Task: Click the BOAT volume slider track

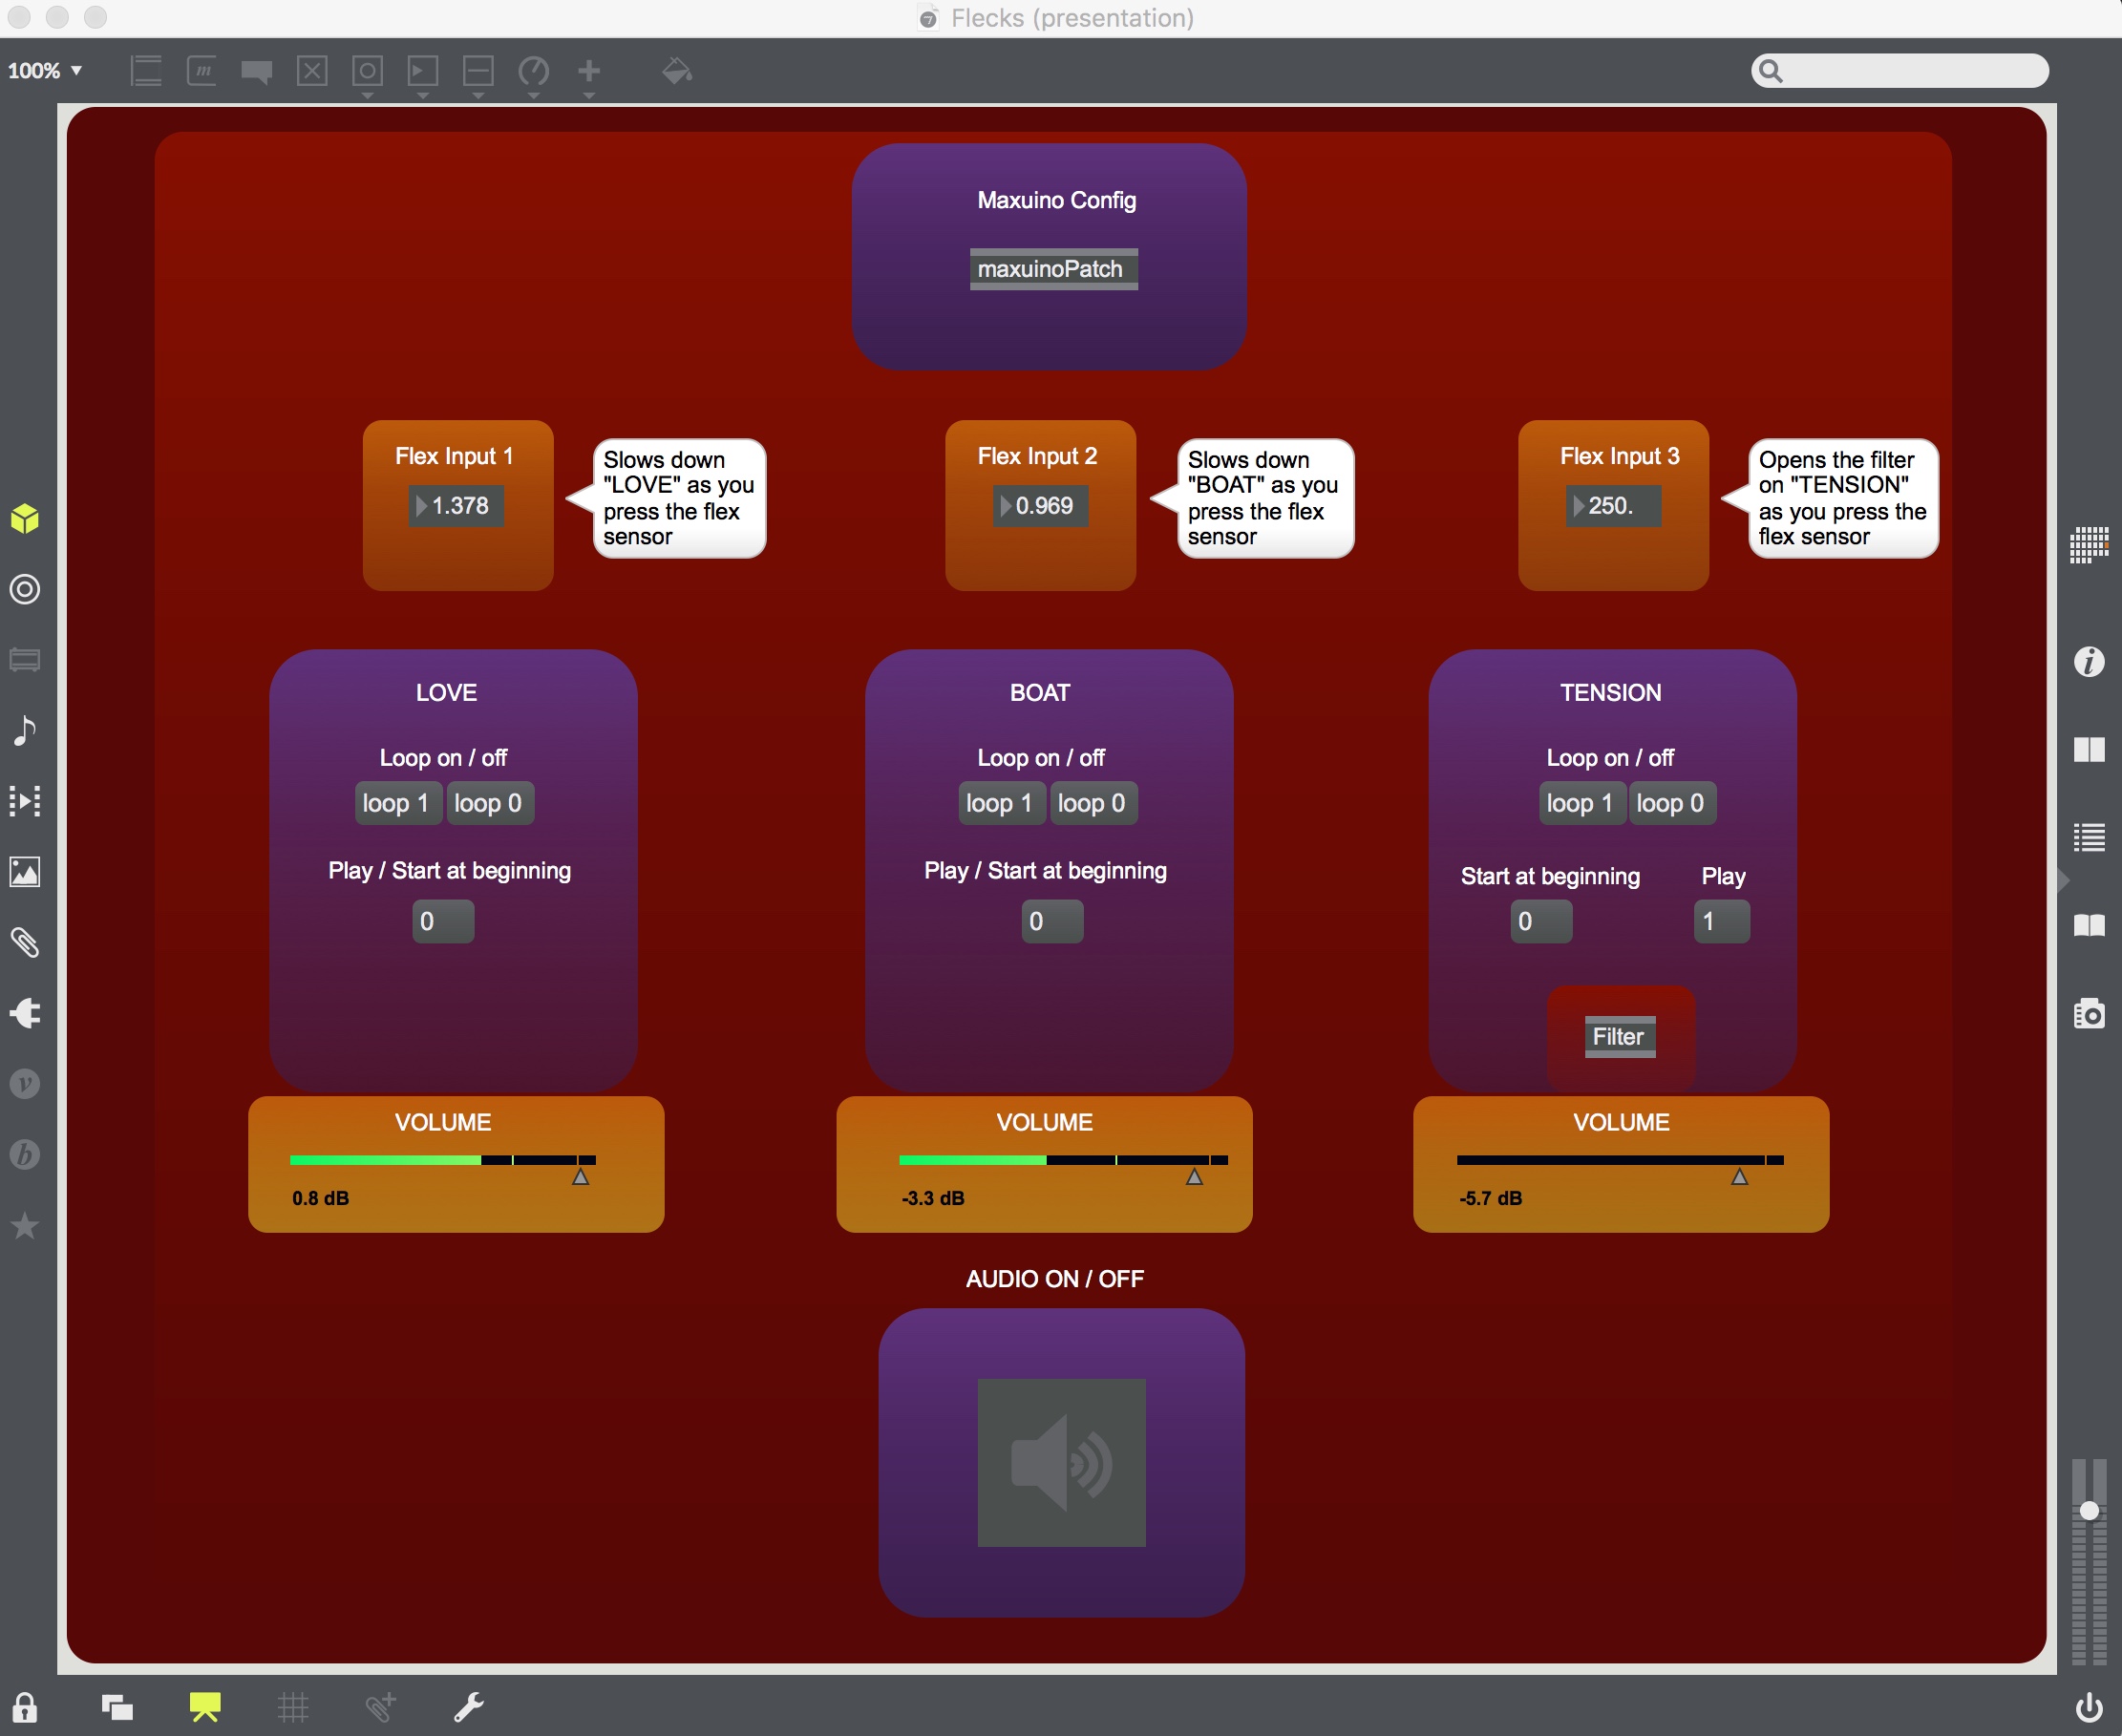Action: click(x=1062, y=1160)
